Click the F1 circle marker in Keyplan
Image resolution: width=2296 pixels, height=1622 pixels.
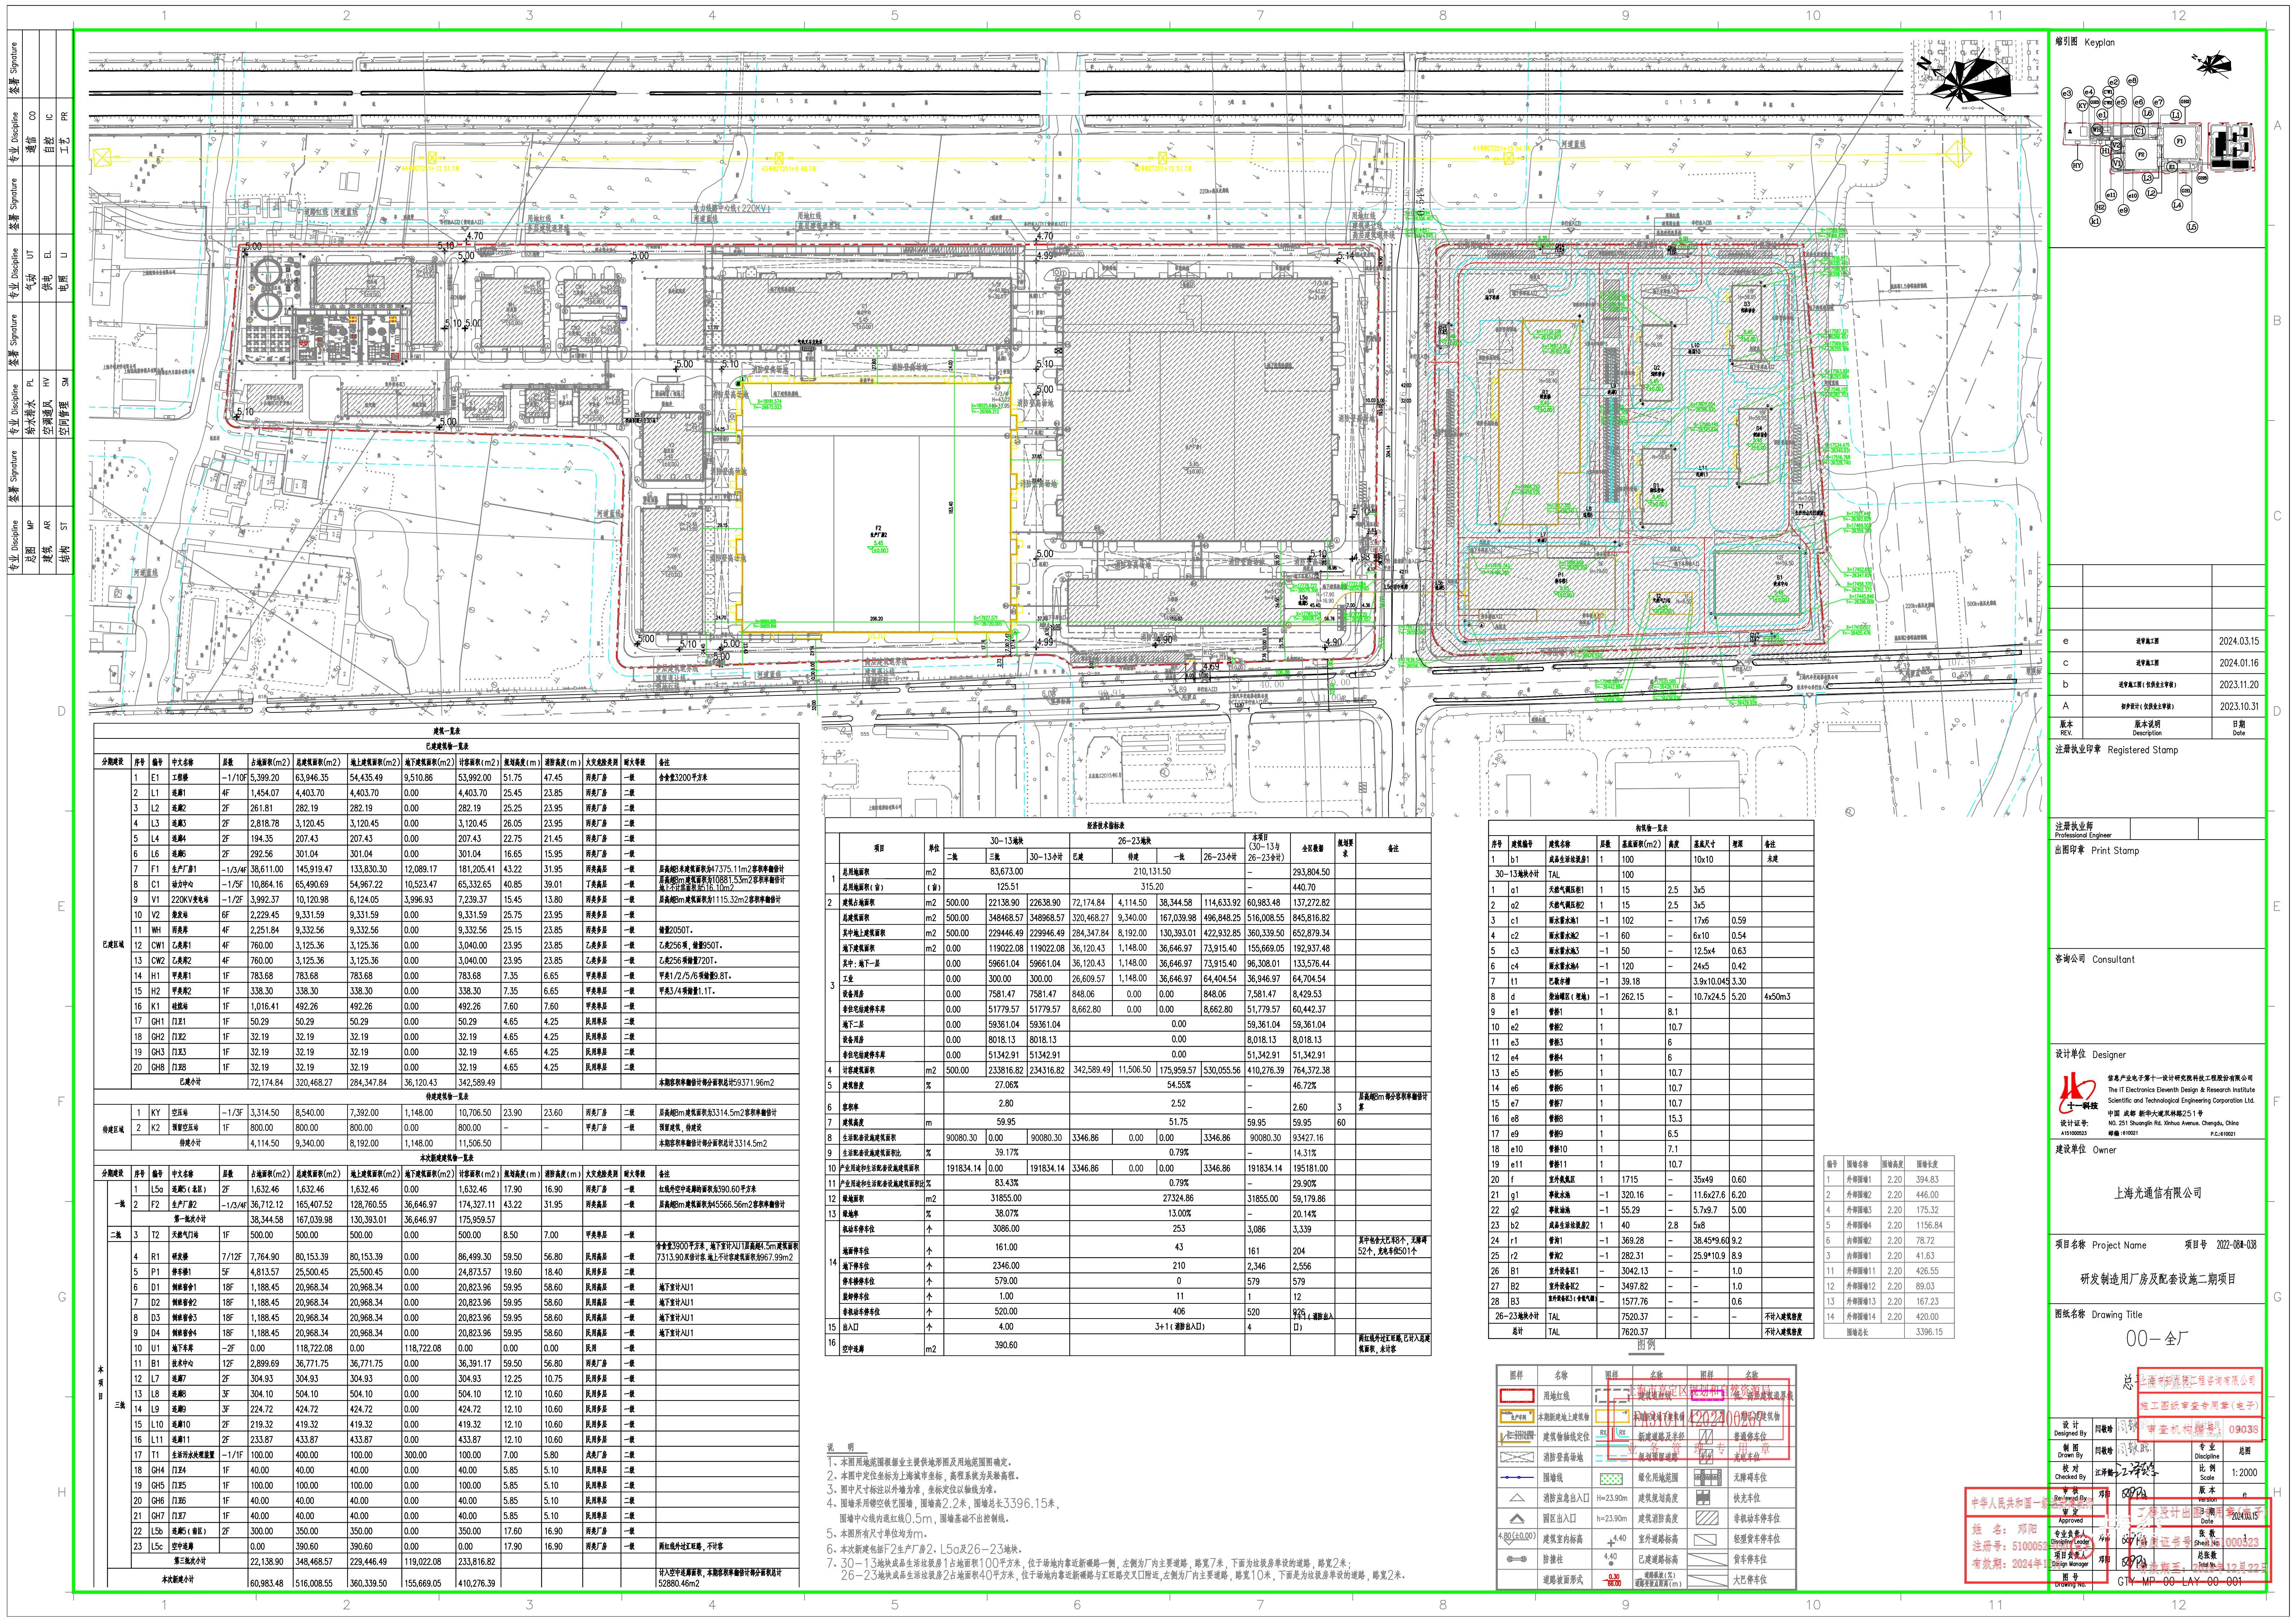[x=2180, y=141]
